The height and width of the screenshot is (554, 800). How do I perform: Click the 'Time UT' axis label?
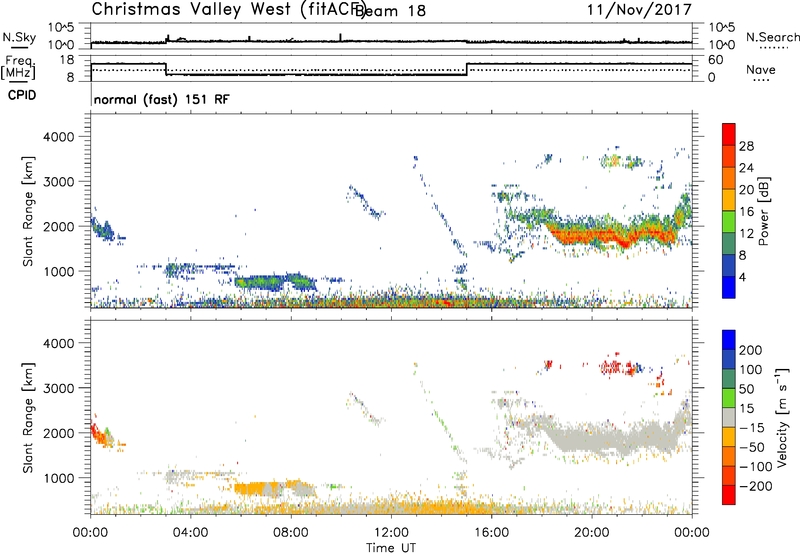pos(391,548)
